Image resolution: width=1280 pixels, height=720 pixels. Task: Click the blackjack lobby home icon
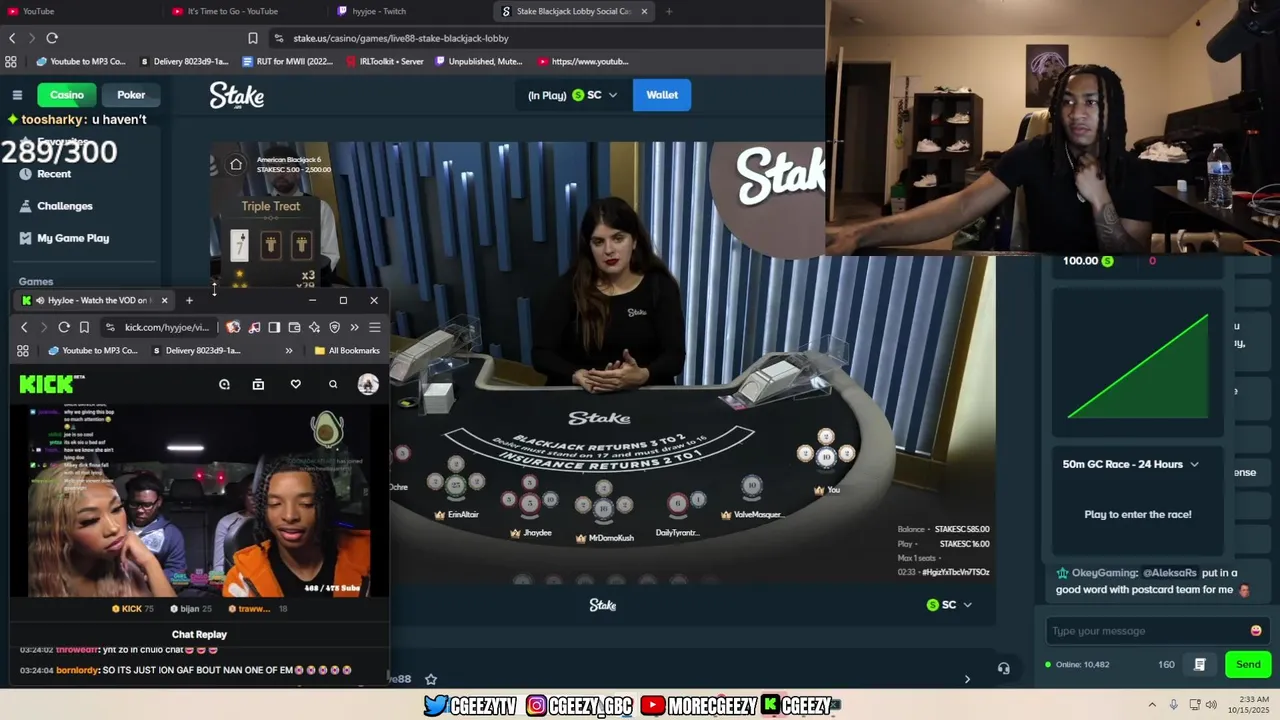pyautogui.click(x=236, y=164)
